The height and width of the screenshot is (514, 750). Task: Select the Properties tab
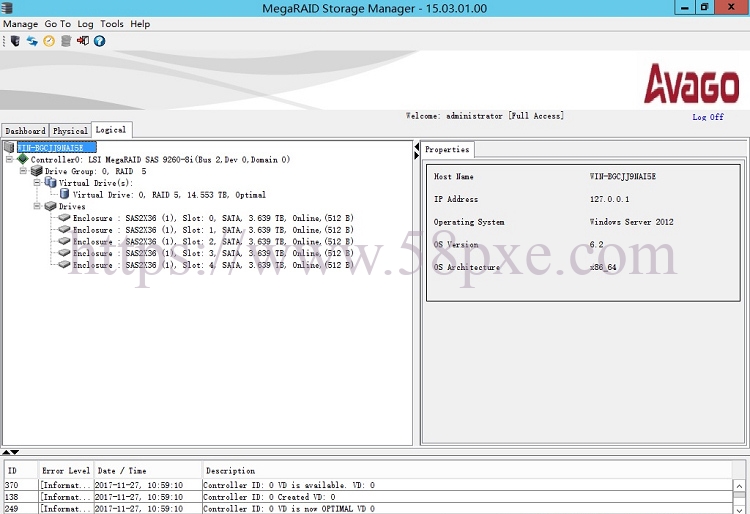[448, 150]
